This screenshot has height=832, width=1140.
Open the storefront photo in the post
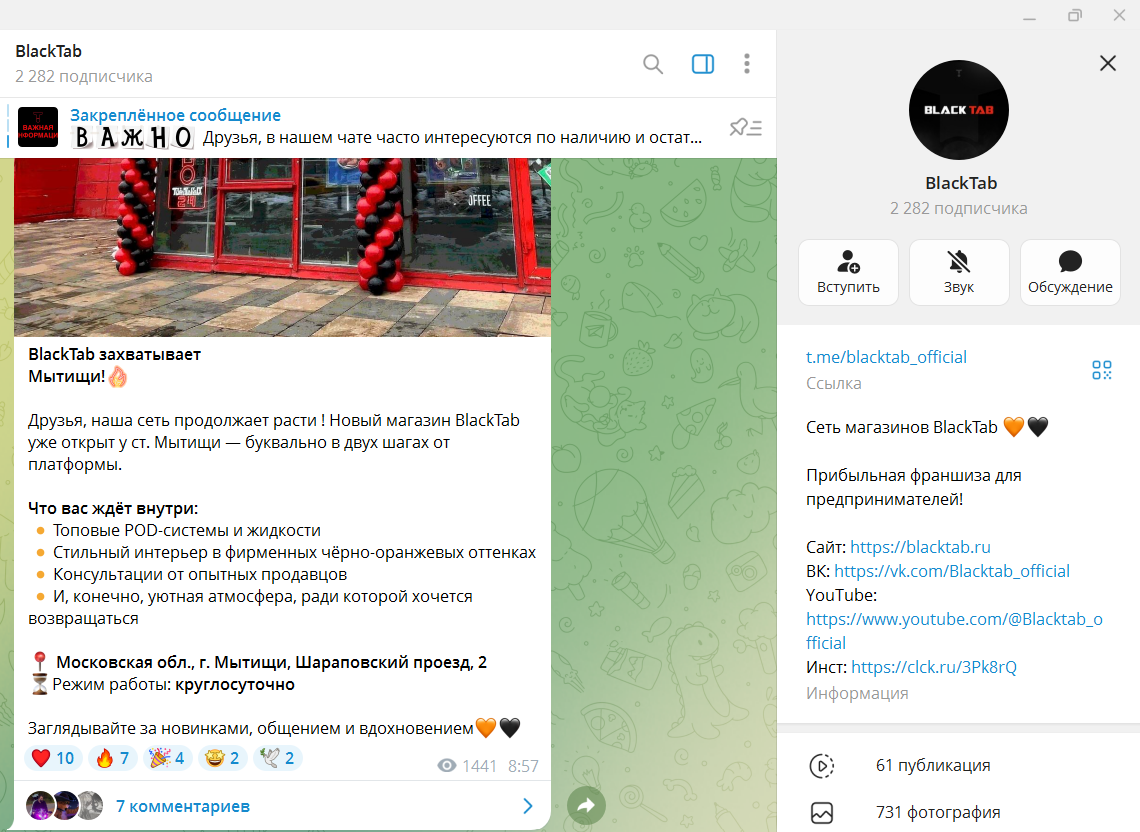282,247
